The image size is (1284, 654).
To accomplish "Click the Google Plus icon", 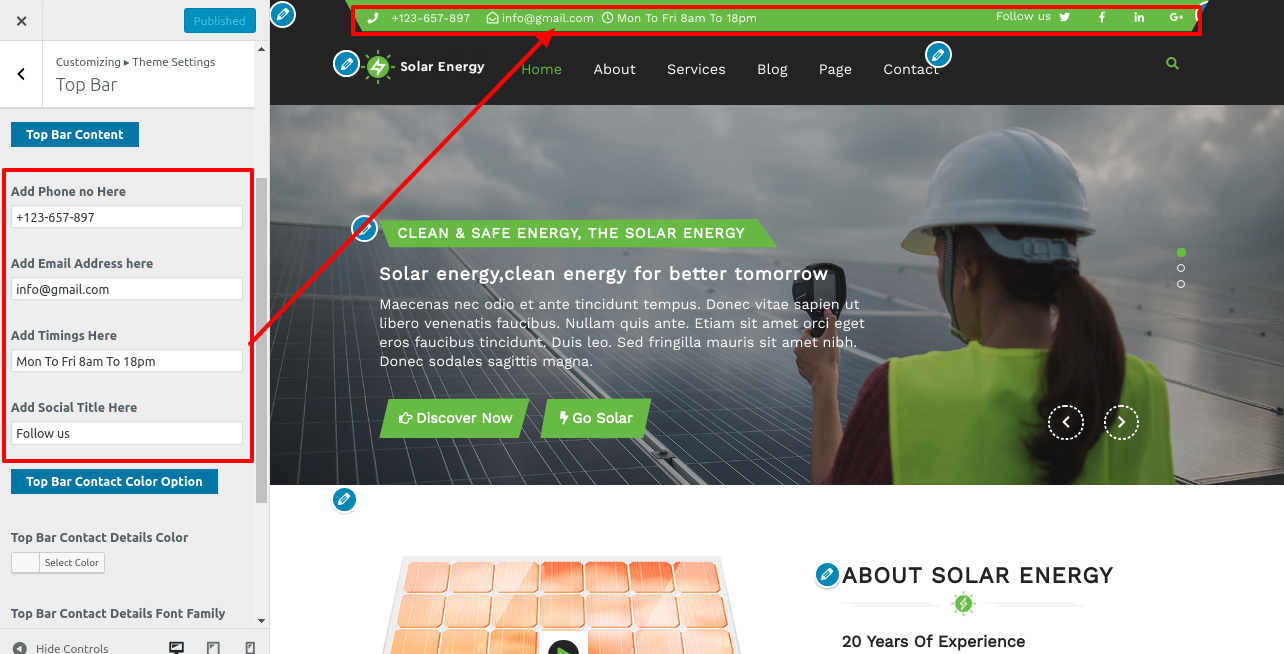I will [1176, 17].
